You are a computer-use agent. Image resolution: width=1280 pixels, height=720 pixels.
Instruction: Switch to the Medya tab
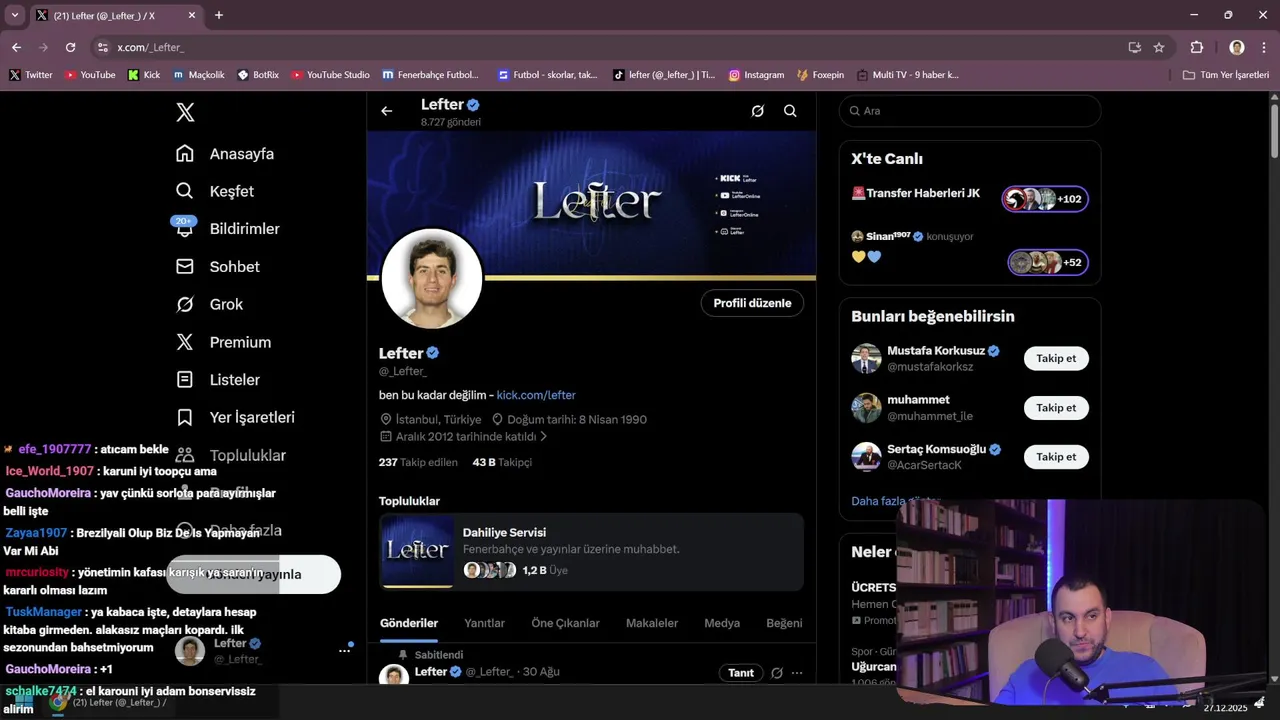click(x=722, y=623)
